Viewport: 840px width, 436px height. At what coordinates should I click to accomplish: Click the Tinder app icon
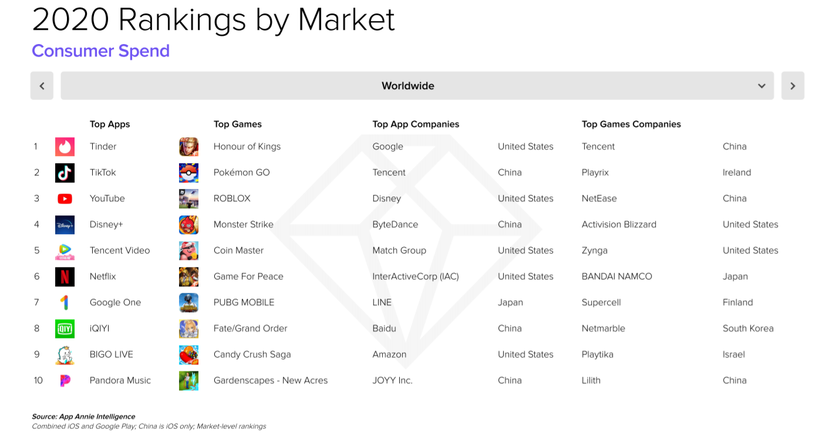65,147
